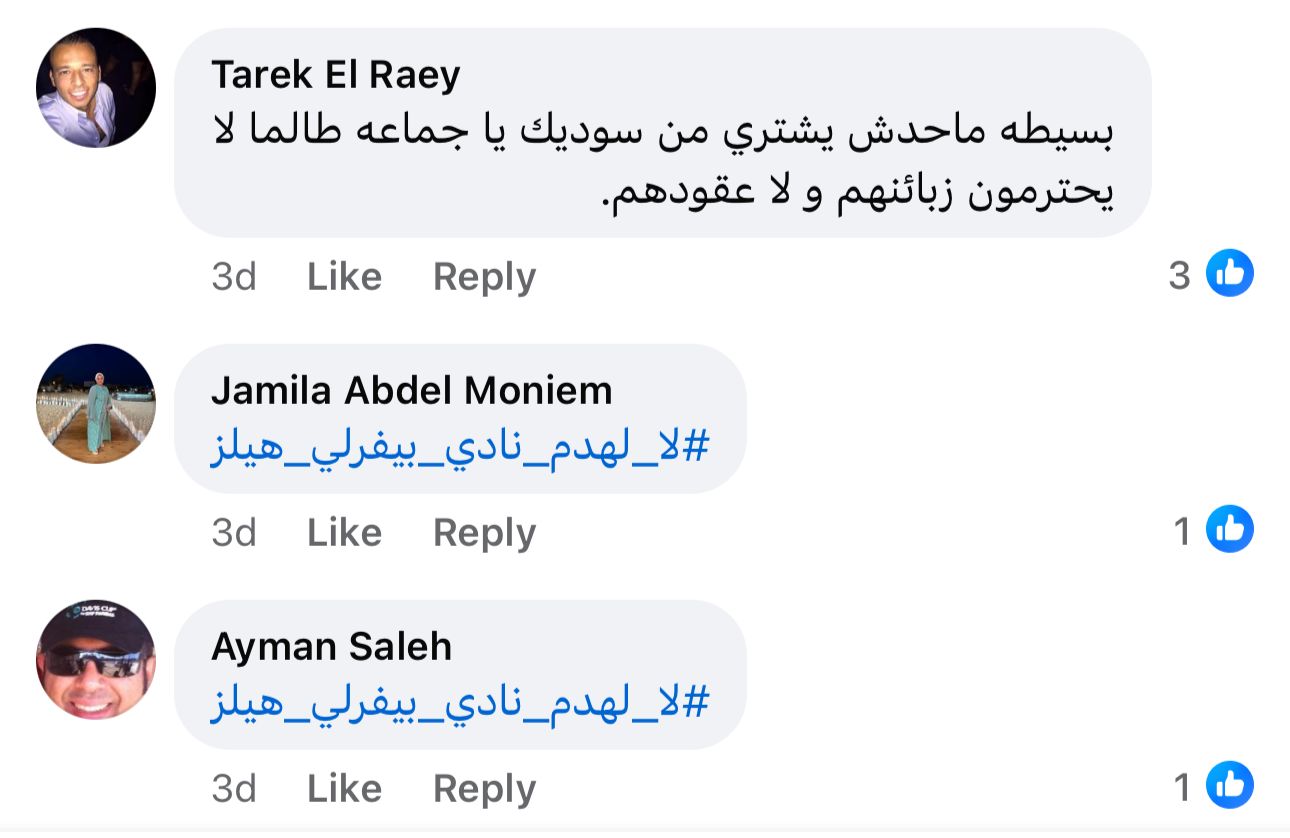Open Jamila Abdel Moniem's profile picture
The height and width of the screenshot is (838, 1290).
[x=96, y=403]
